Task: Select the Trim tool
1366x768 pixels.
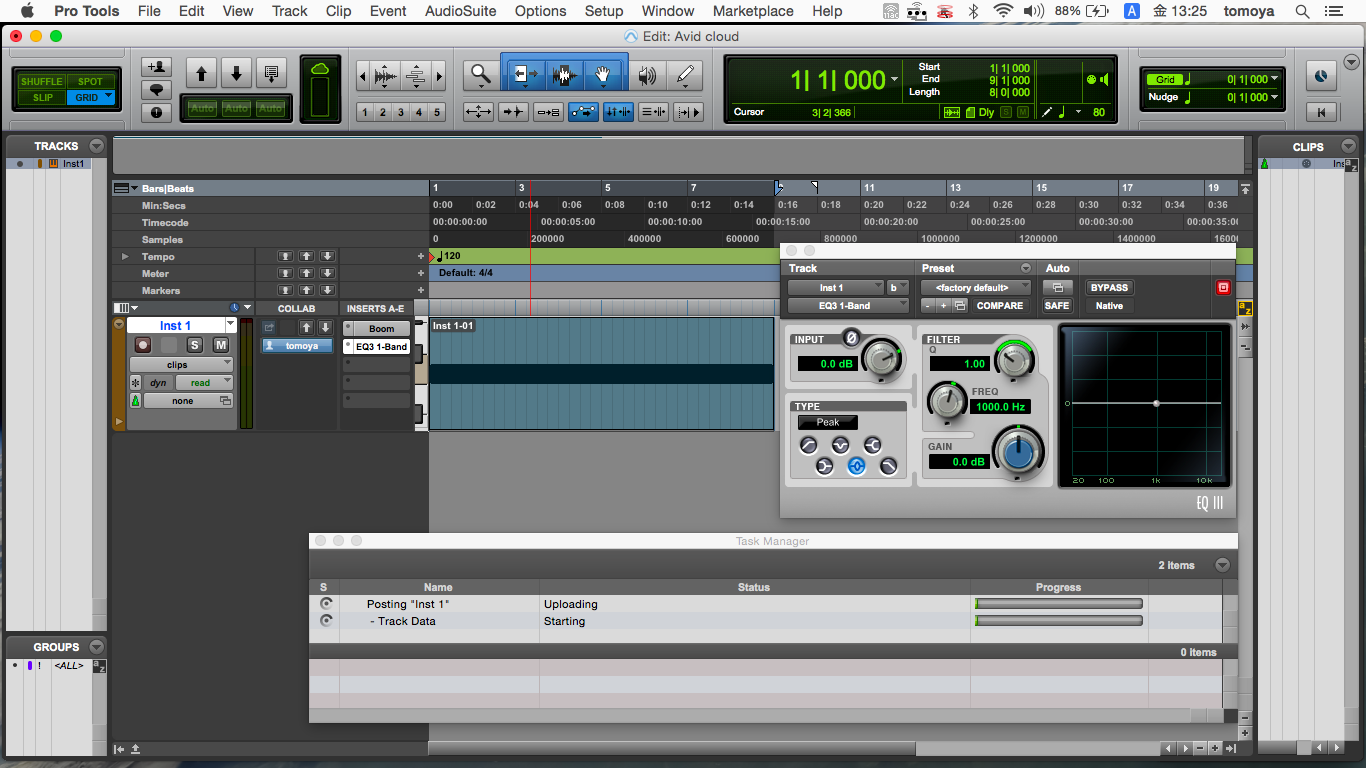Action: [525, 75]
